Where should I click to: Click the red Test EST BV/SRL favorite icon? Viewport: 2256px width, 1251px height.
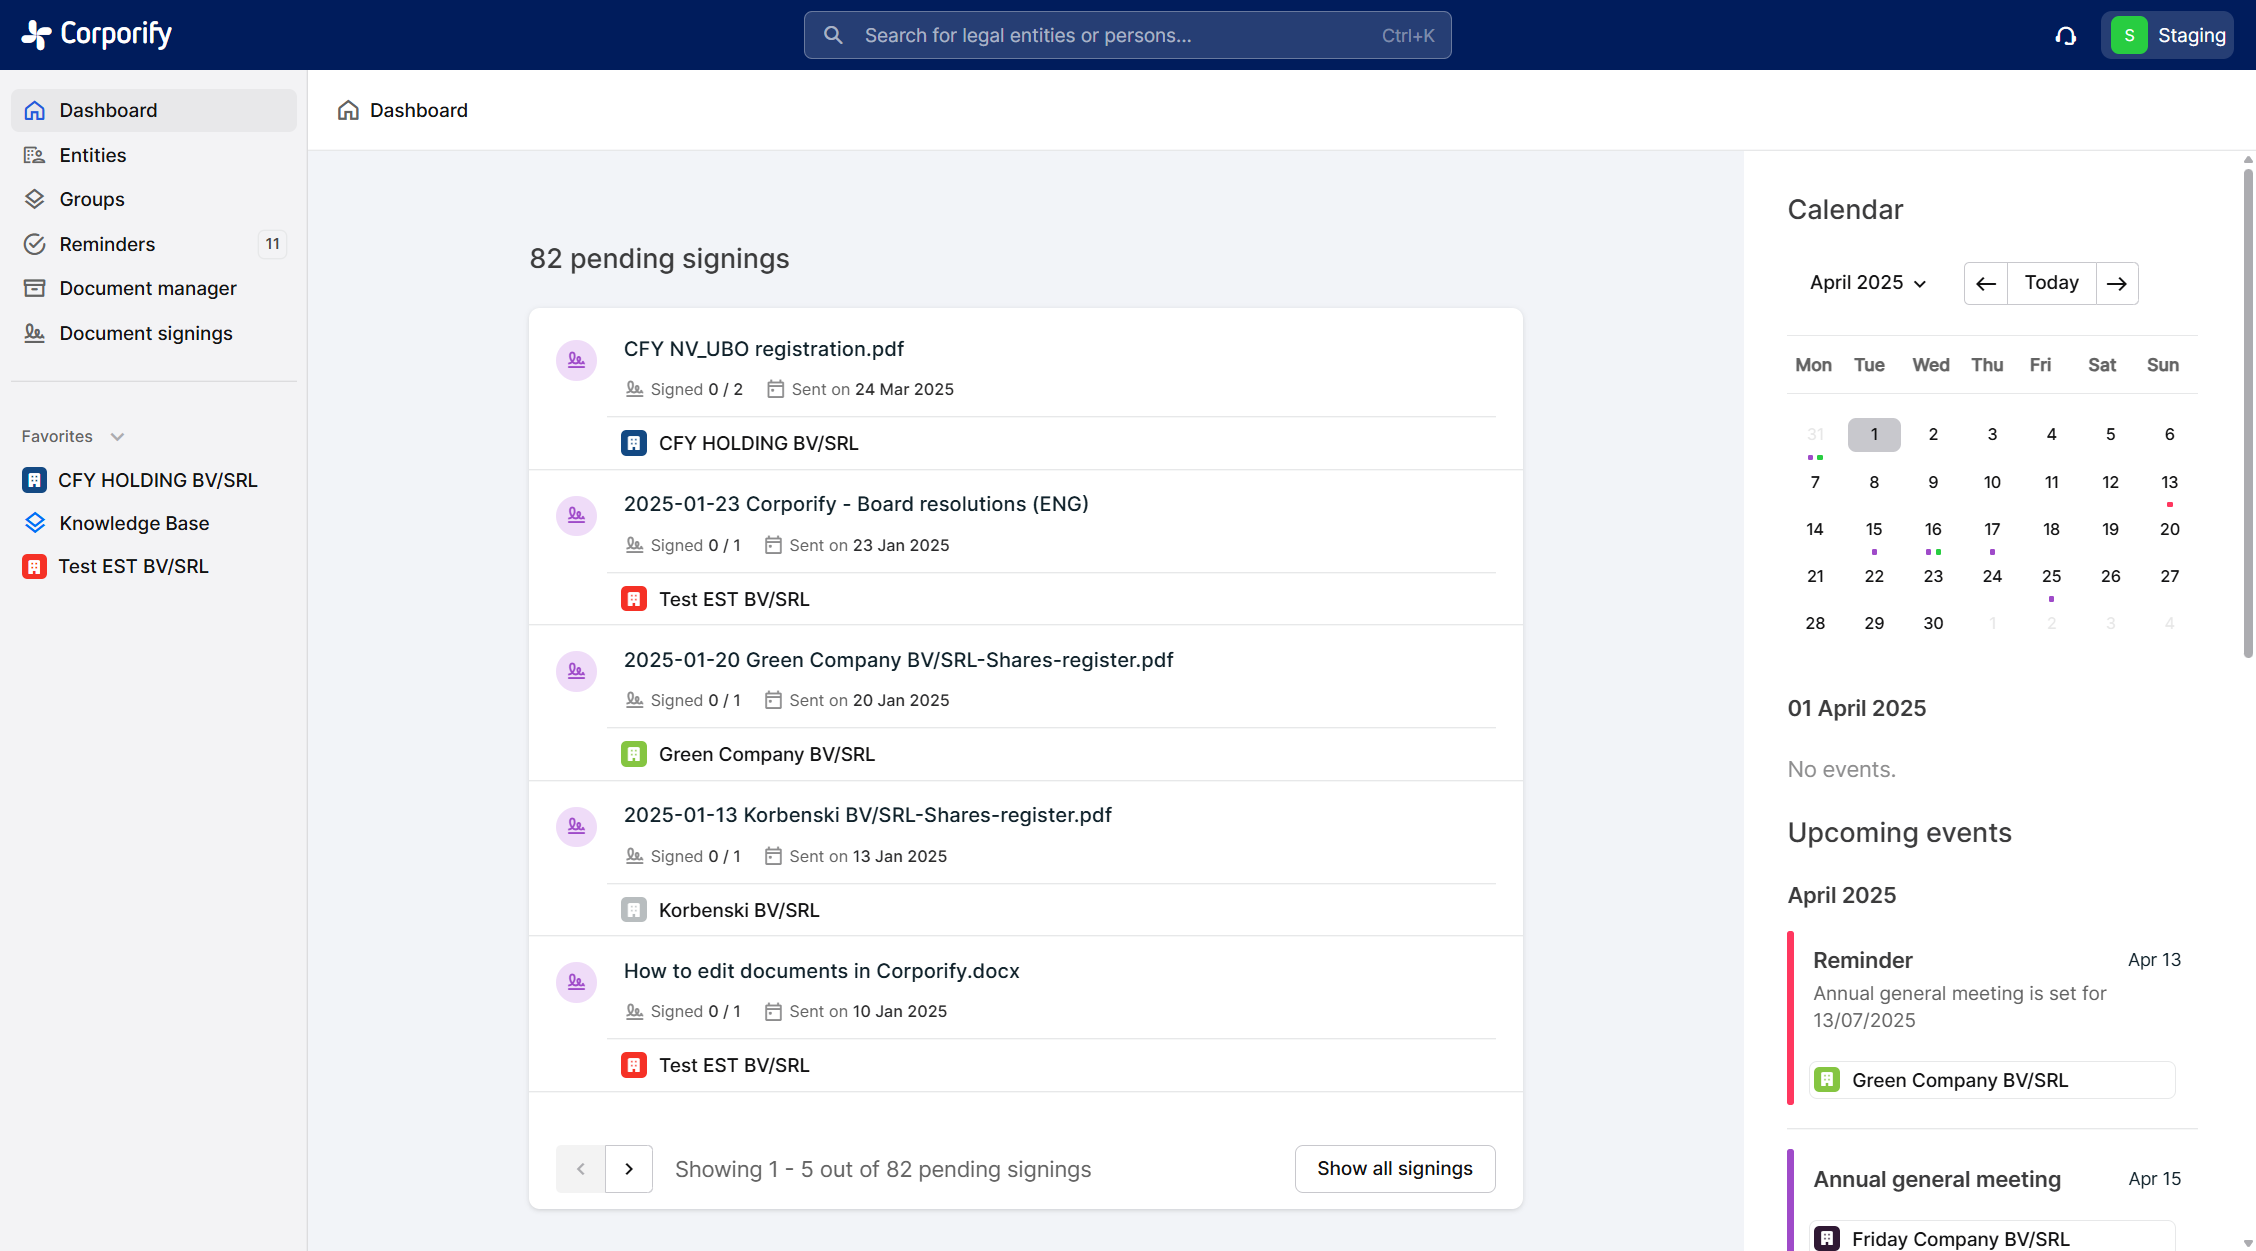coord(35,567)
